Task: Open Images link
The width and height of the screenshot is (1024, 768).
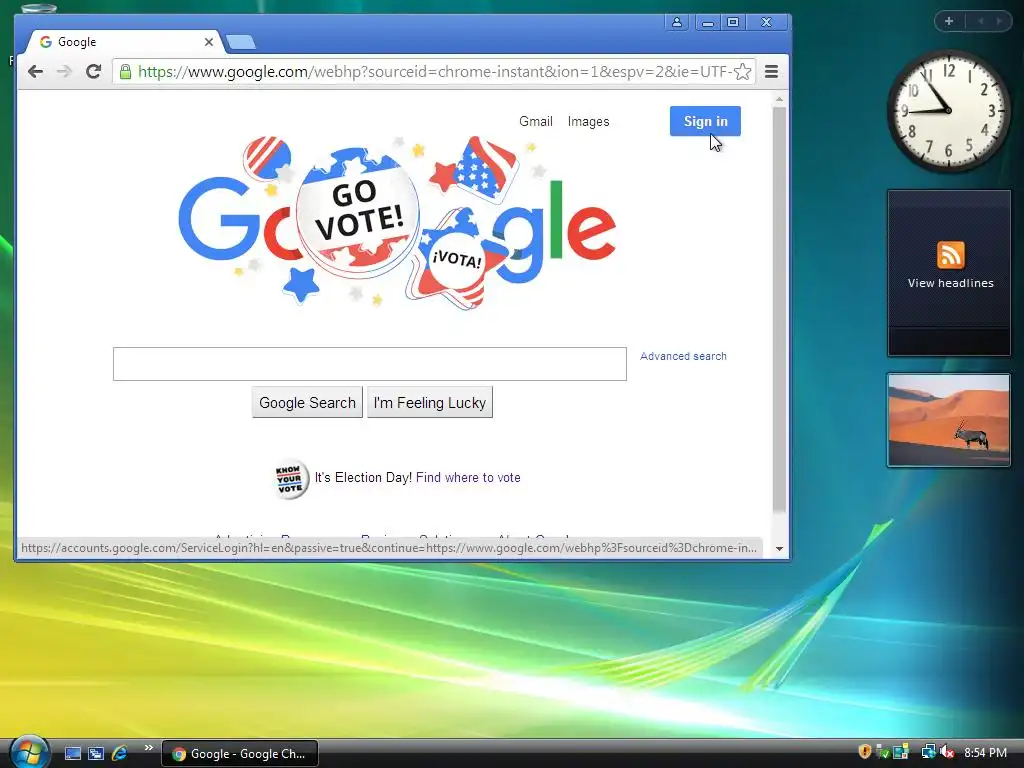Action: point(588,121)
